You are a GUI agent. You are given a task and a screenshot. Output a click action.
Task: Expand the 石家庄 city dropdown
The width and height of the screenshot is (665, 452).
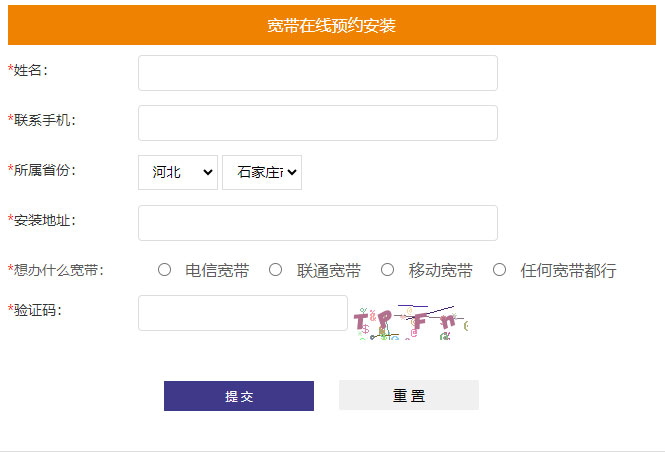click(x=262, y=172)
